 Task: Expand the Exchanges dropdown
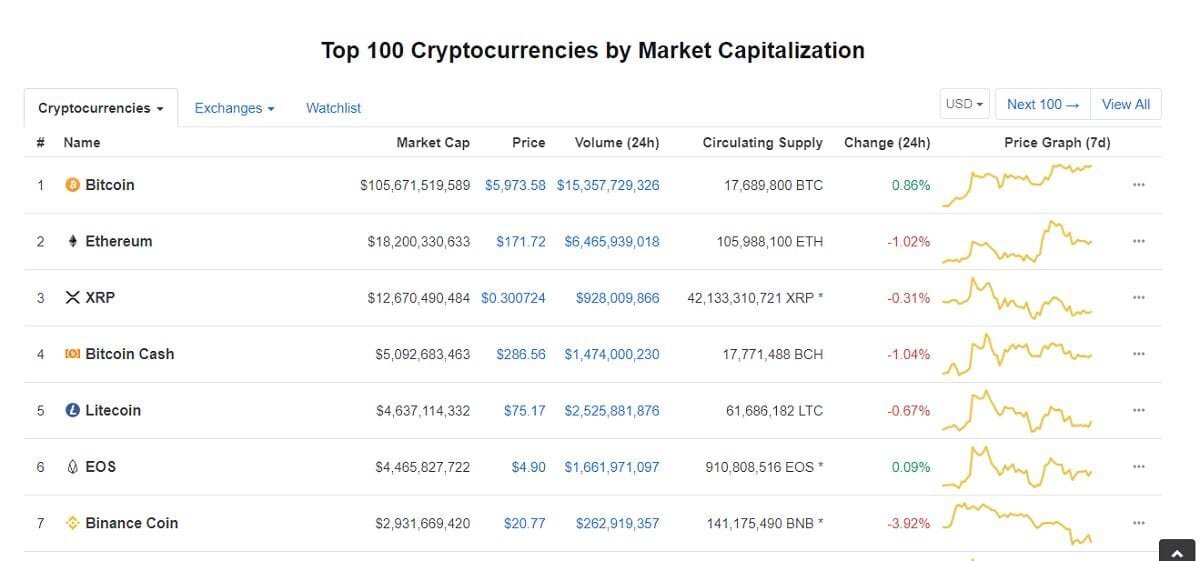click(x=234, y=108)
